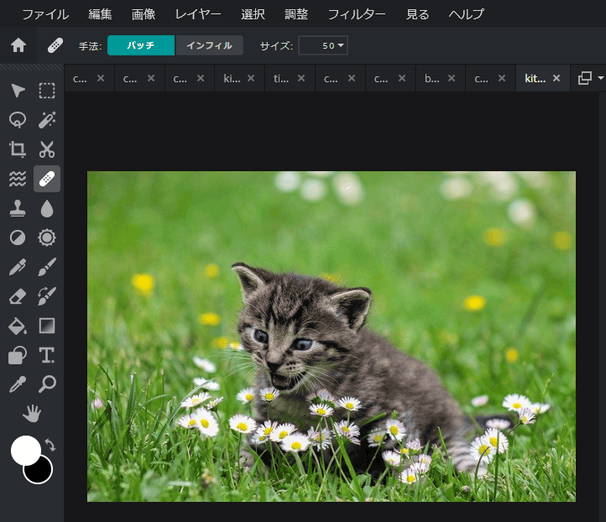Select the Paint Bucket fill tool
Screen dimensions: 606x522
pyautogui.click(x=18, y=326)
